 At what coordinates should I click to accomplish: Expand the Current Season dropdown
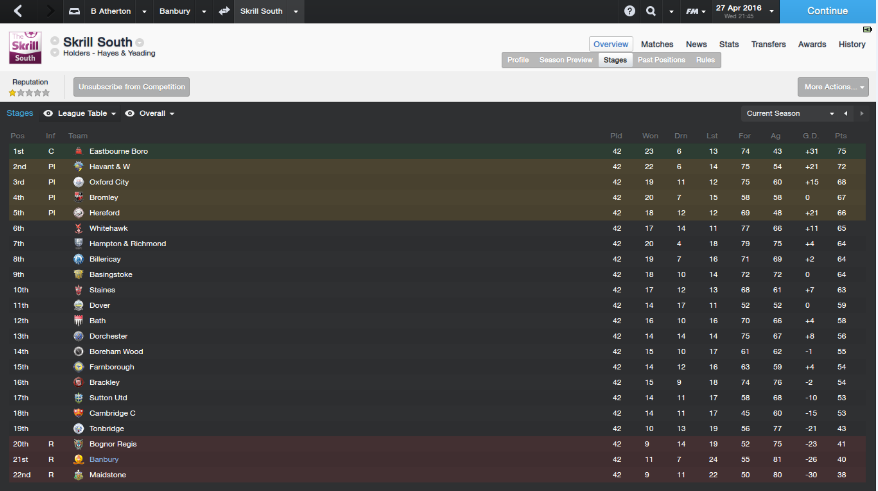[x=790, y=113]
